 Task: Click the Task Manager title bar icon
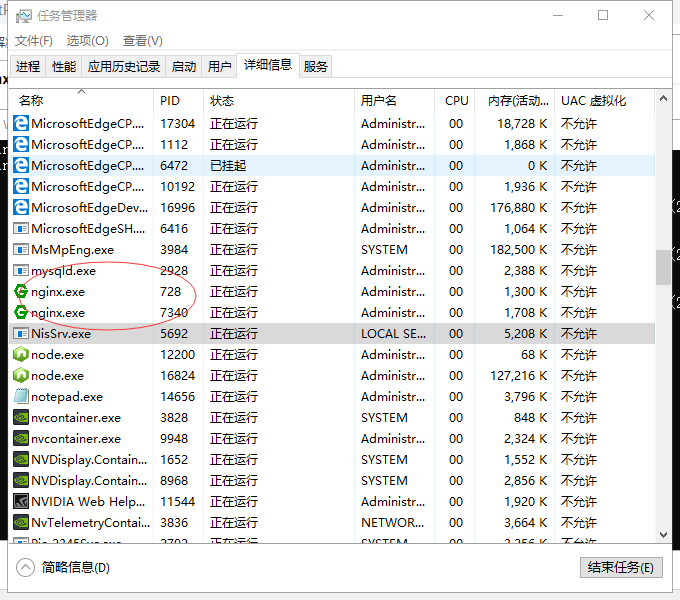(x=23, y=16)
